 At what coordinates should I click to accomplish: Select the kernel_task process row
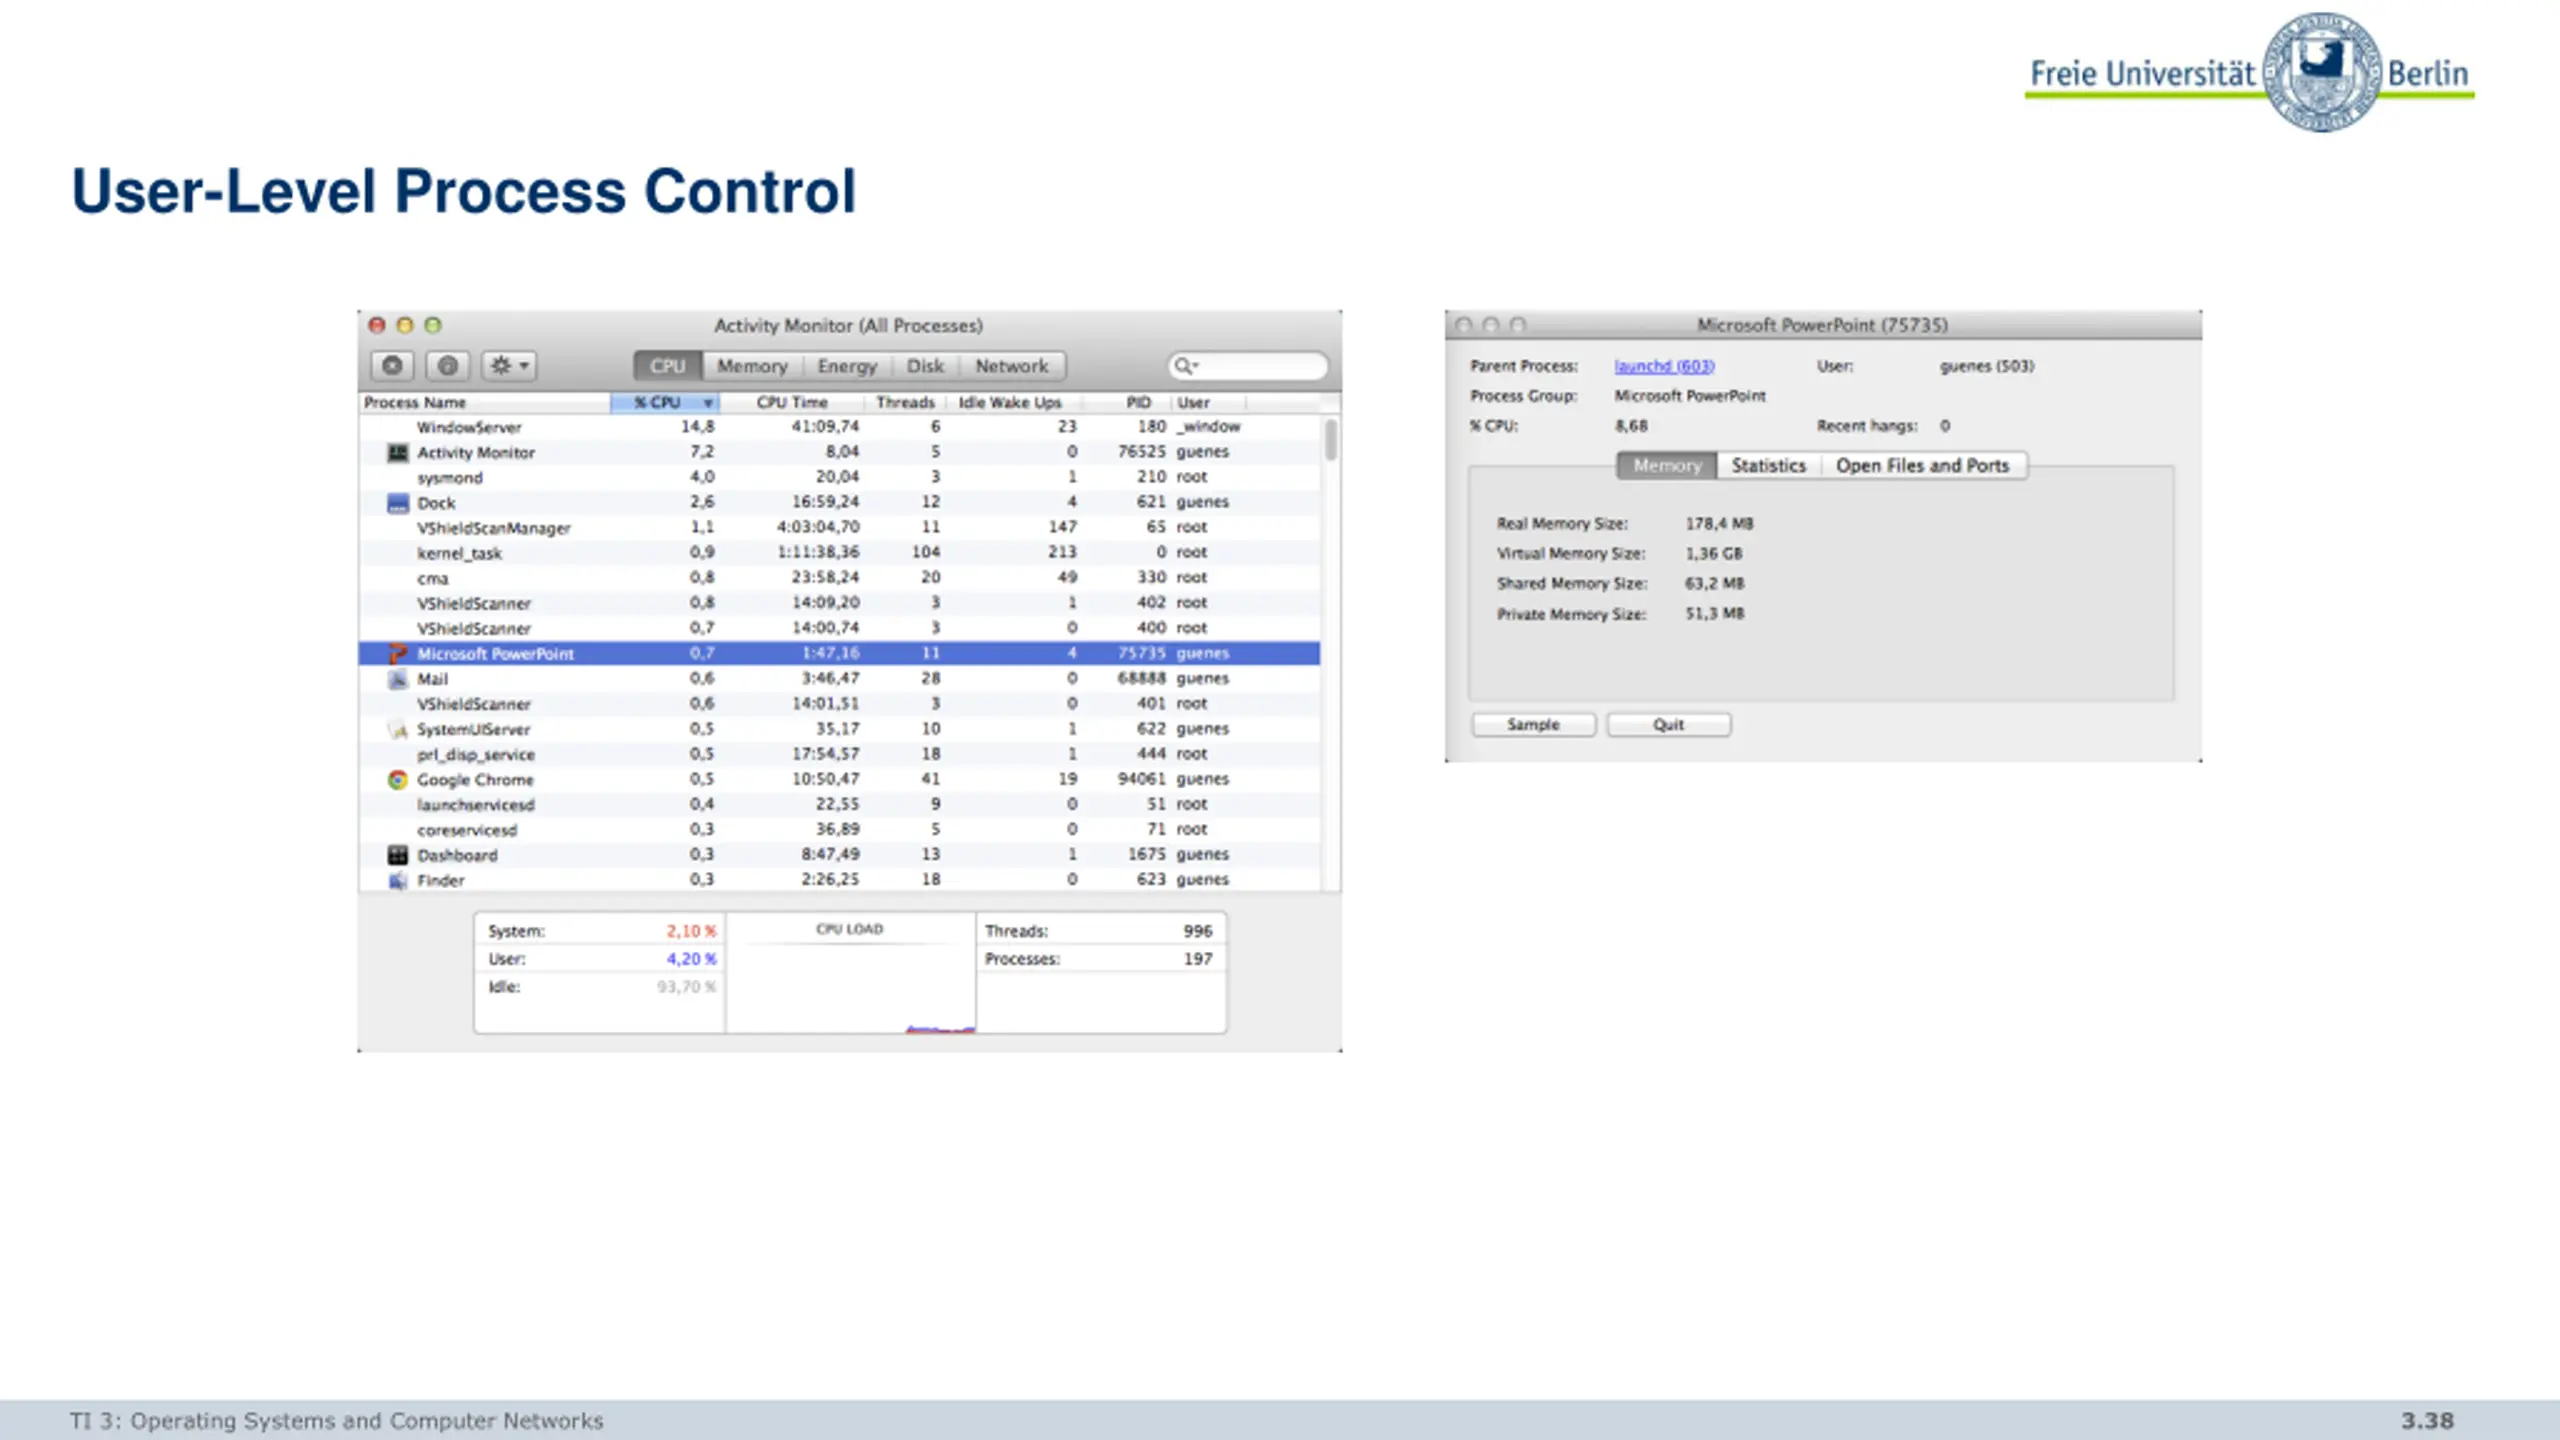(x=840, y=552)
